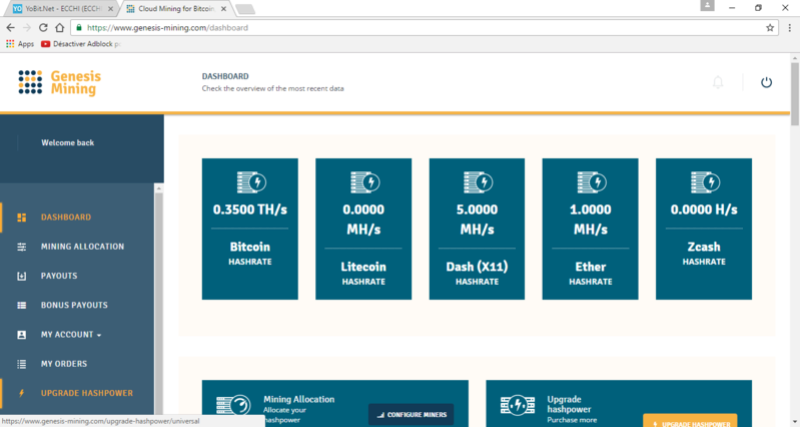Click the Upgrade hashpower card server icon

pyautogui.click(x=517, y=405)
